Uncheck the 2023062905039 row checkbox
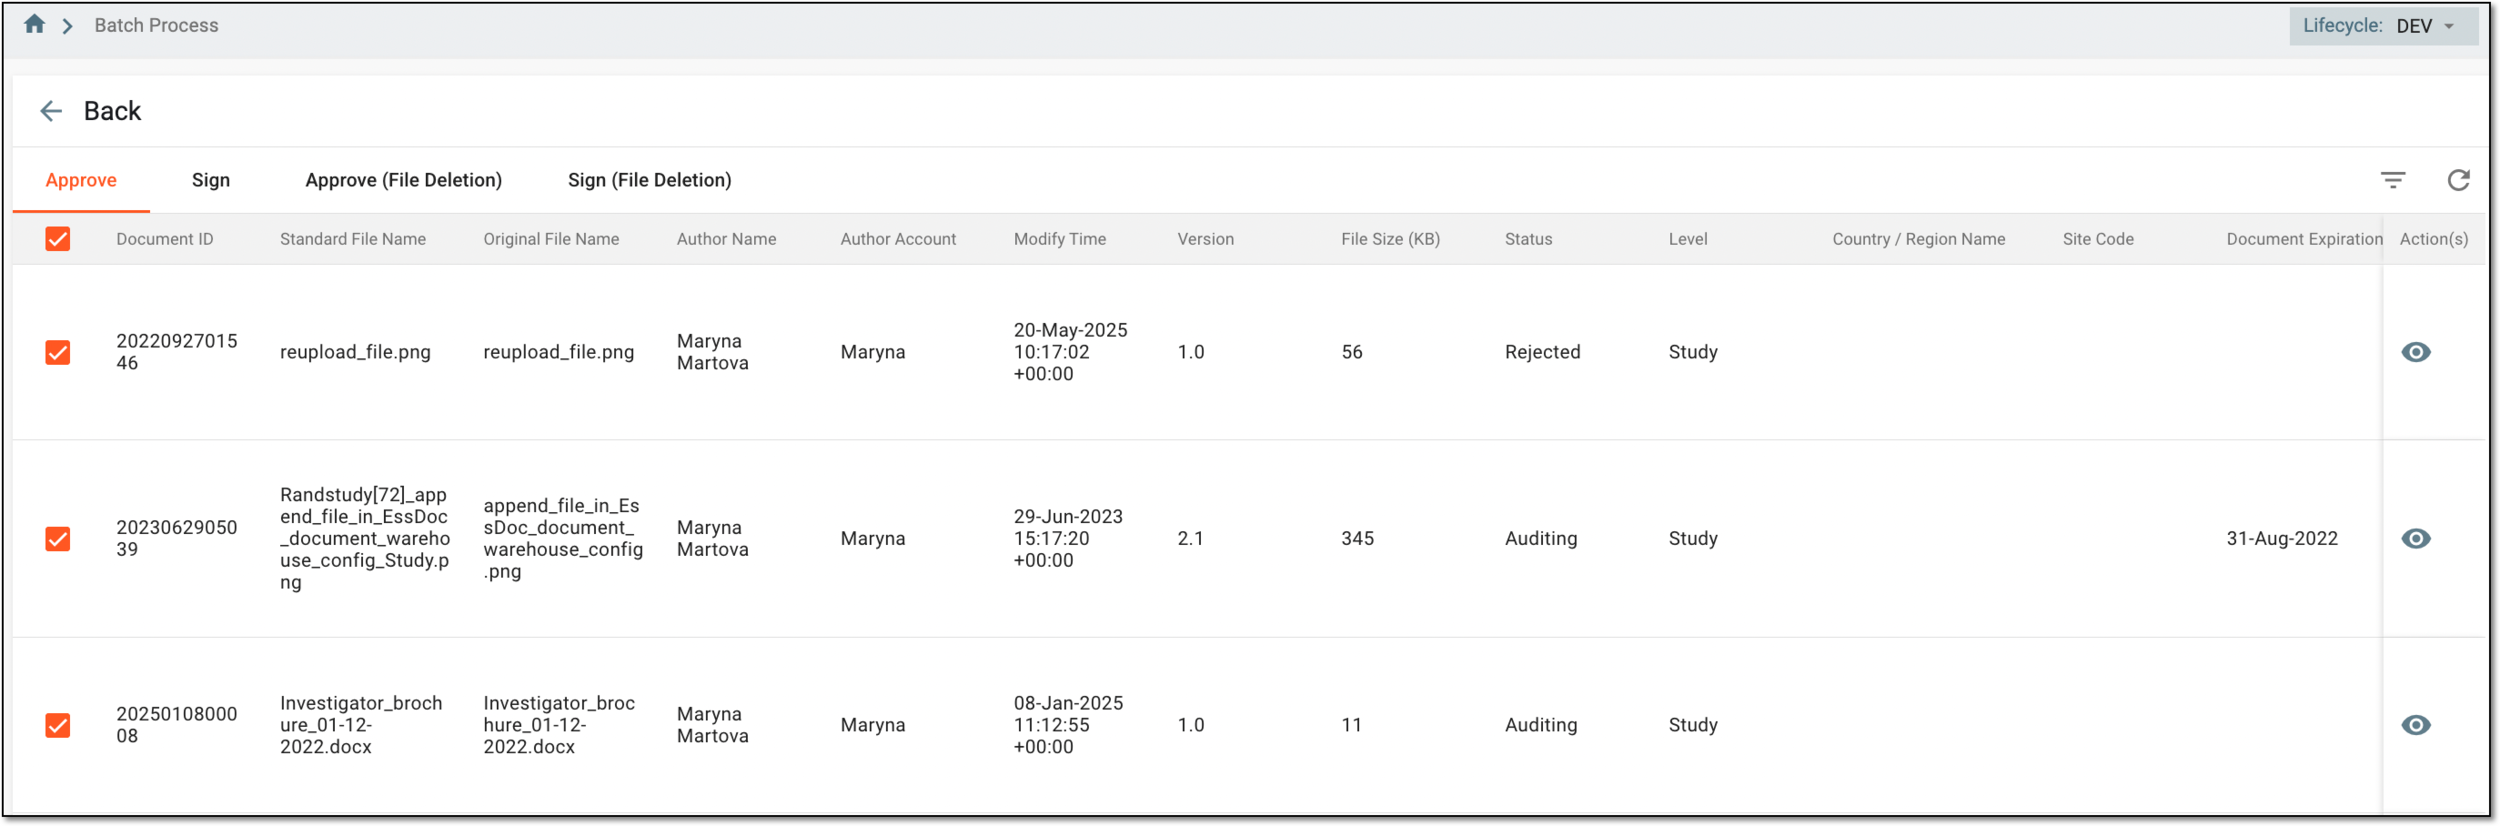The width and height of the screenshot is (2500, 826). (x=58, y=539)
